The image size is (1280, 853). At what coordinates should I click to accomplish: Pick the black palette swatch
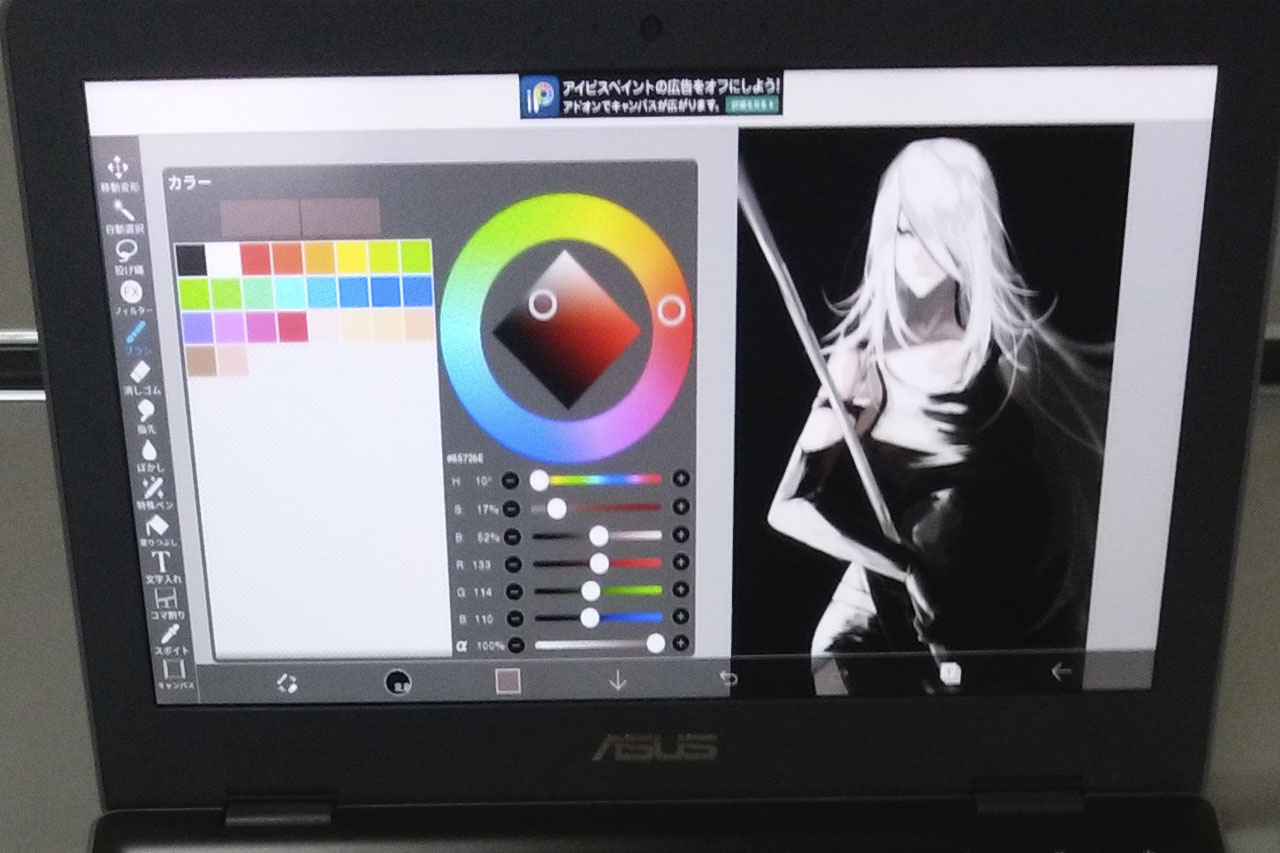coord(191,260)
